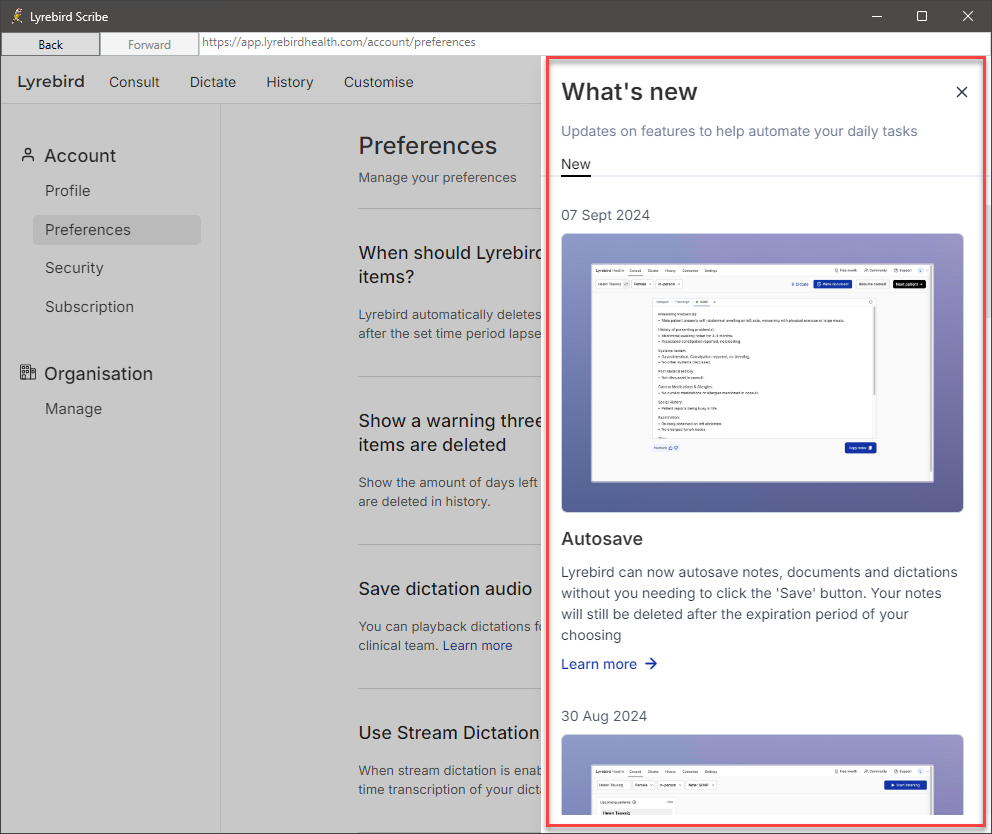This screenshot has width=992, height=834.
Task: Click the 'Account' section heading
Action: (x=80, y=156)
